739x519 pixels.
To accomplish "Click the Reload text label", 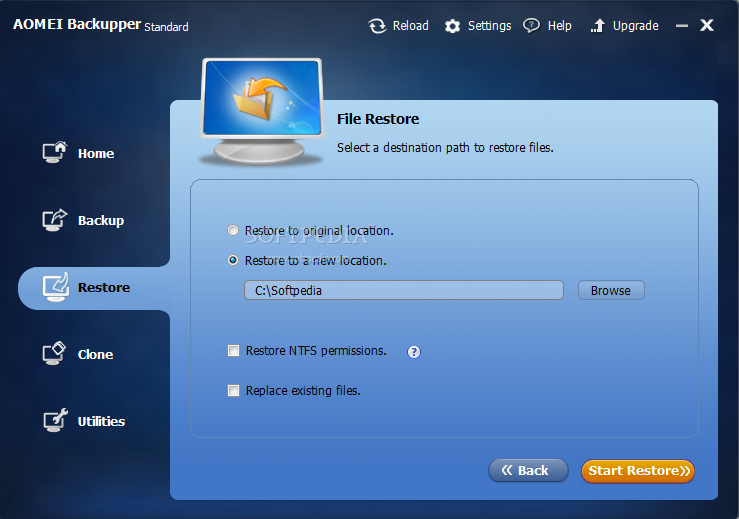I will click(411, 25).
